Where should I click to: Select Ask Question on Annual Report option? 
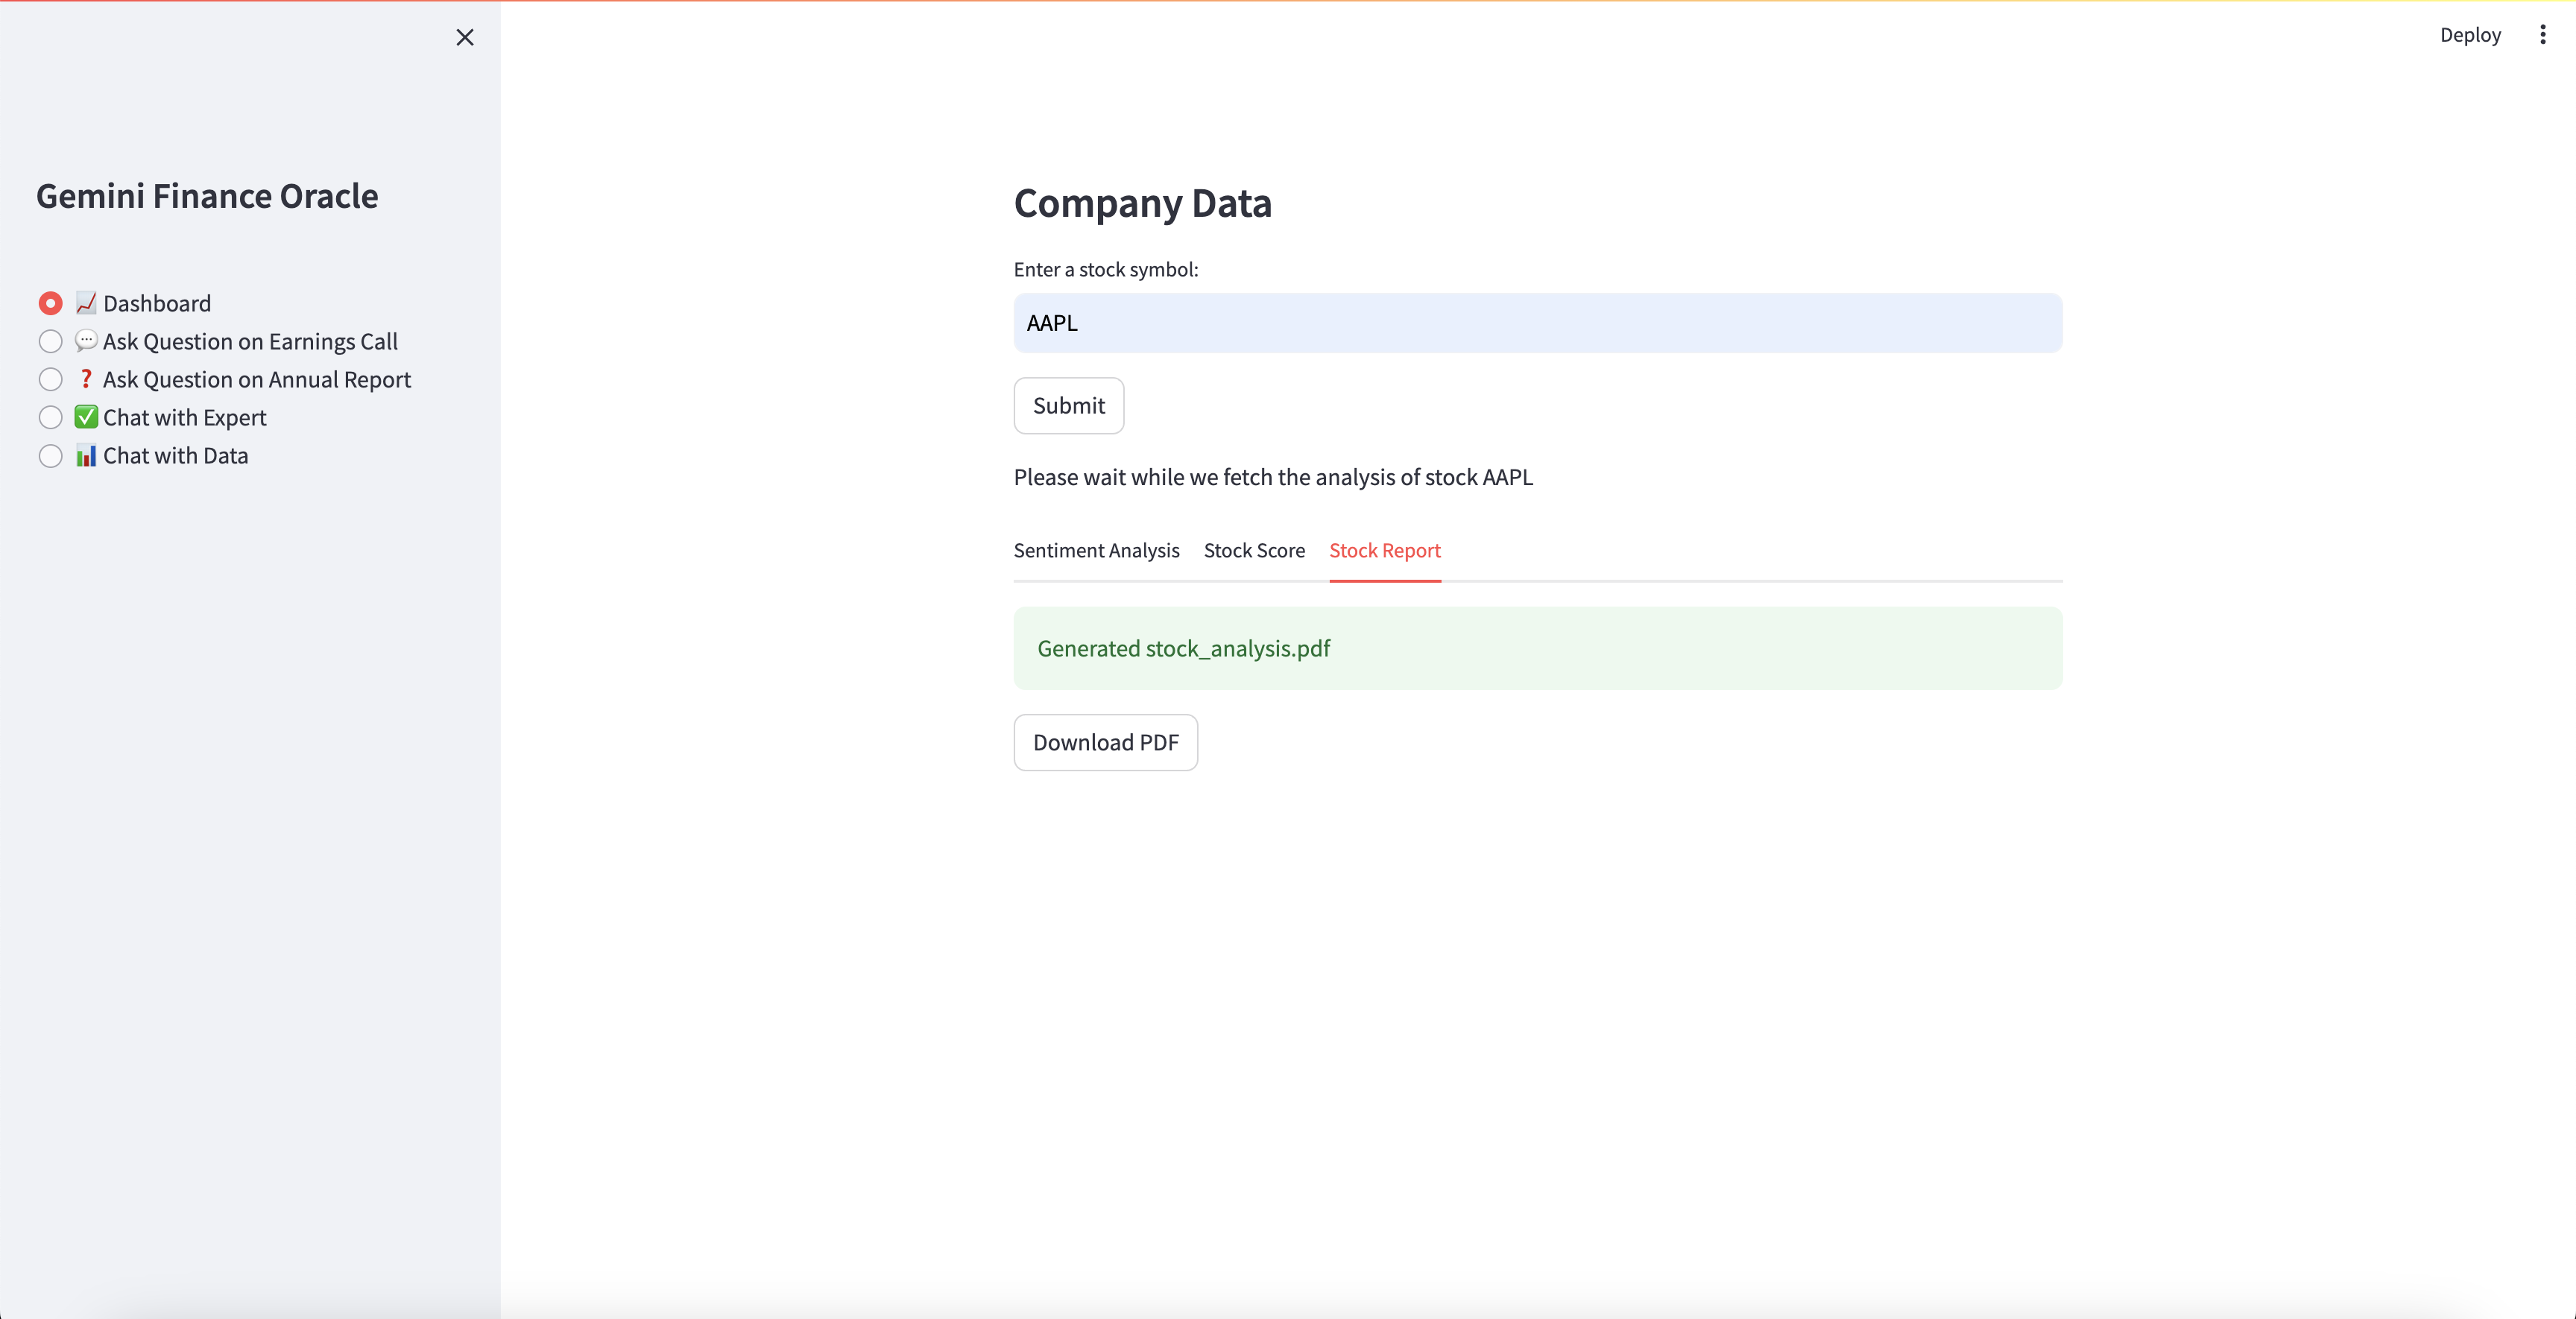(x=50, y=379)
